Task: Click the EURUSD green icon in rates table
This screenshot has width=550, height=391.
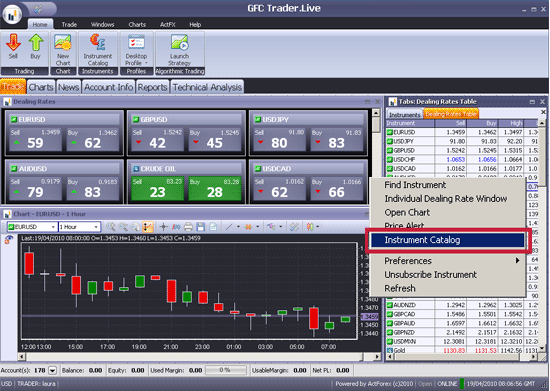Action: [389, 132]
